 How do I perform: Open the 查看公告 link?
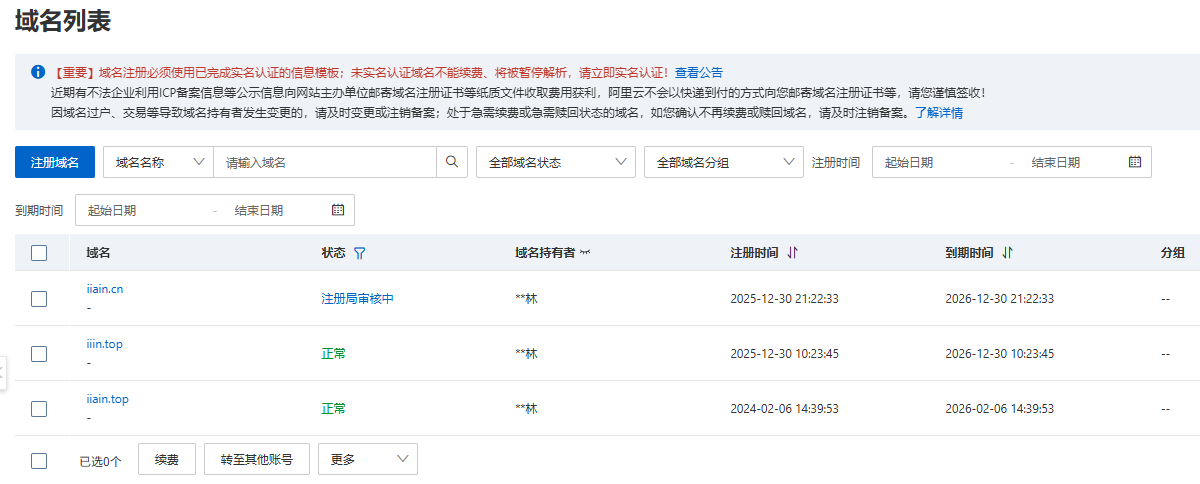pos(698,72)
